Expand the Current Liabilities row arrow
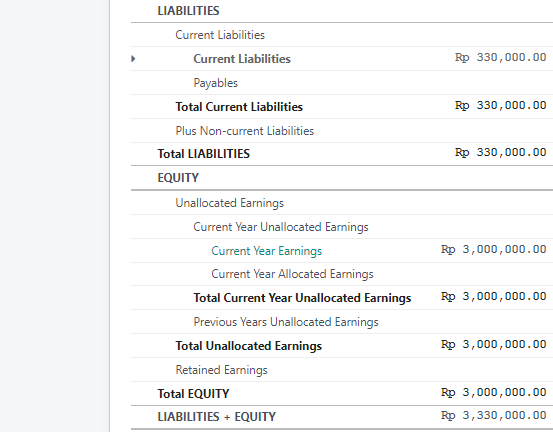The width and height of the screenshot is (553, 432). click(133, 59)
